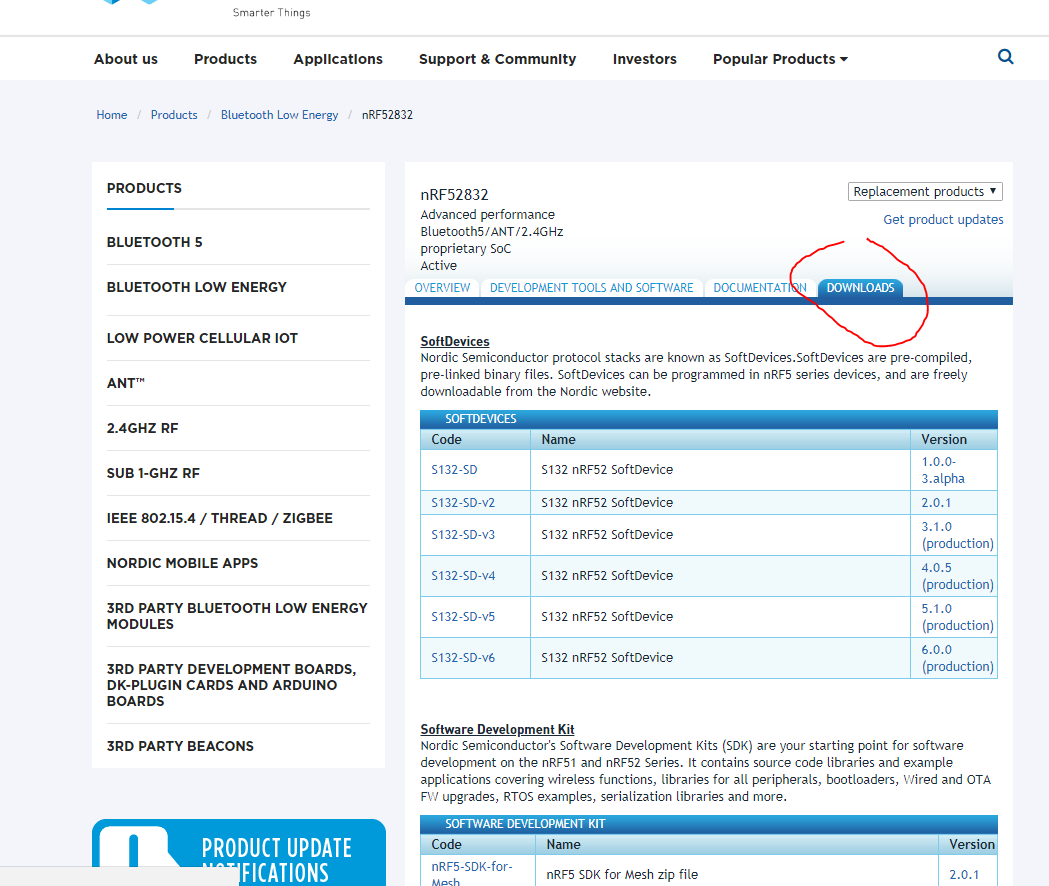Screen dimensions: 1049x886
Task: Open the ANT sidebar category
Action: click(126, 383)
